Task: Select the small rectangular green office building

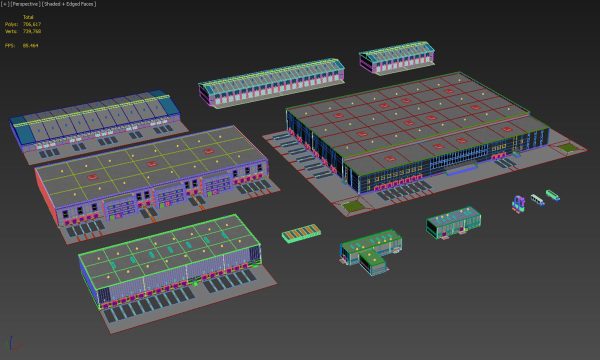Action: [x=454, y=223]
